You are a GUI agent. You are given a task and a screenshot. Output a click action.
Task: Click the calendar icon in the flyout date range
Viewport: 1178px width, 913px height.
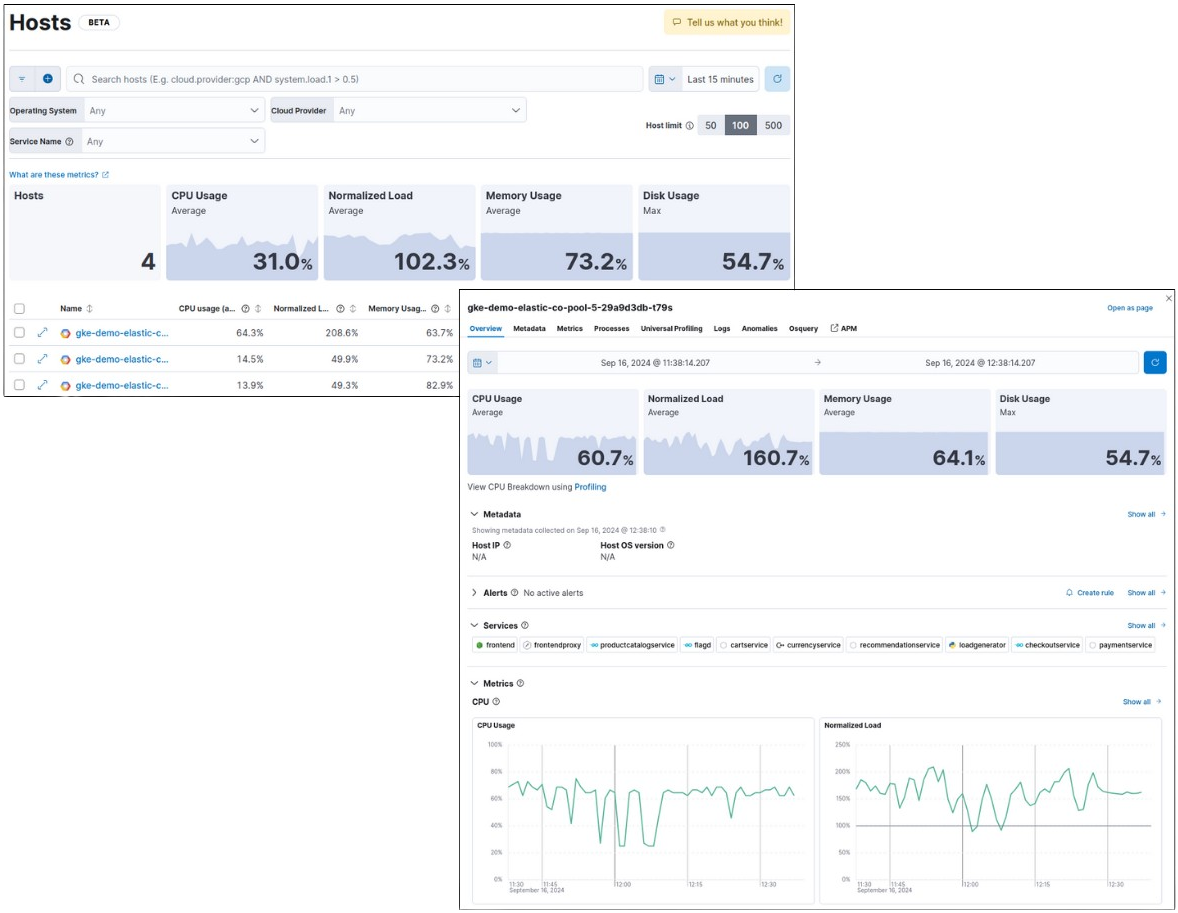(482, 362)
